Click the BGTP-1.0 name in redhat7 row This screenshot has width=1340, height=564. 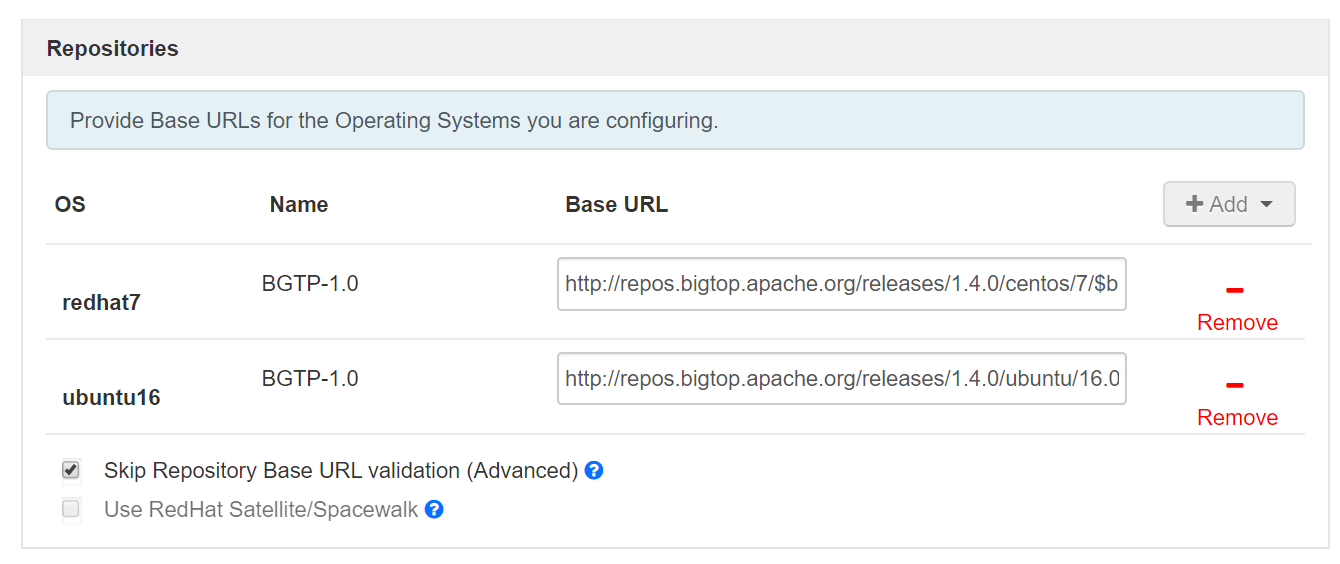pyautogui.click(x=310, y=284)
